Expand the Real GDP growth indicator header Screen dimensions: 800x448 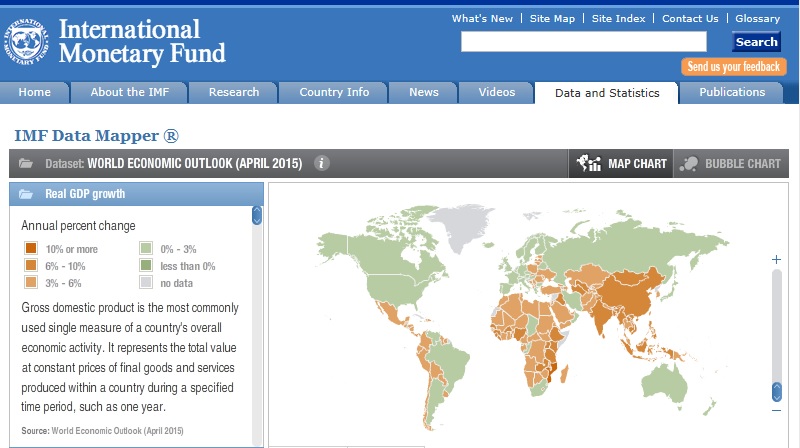[136, 194]
